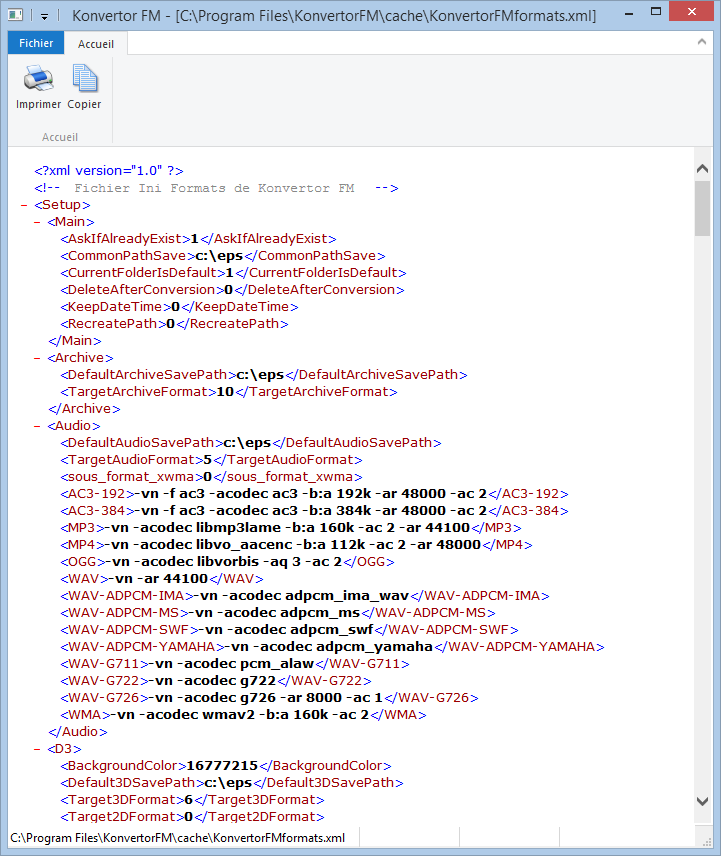721x856 pixels.
Task: Click the WAV-ADPCM-YAMAHA line
Action: tap(332, 647)
